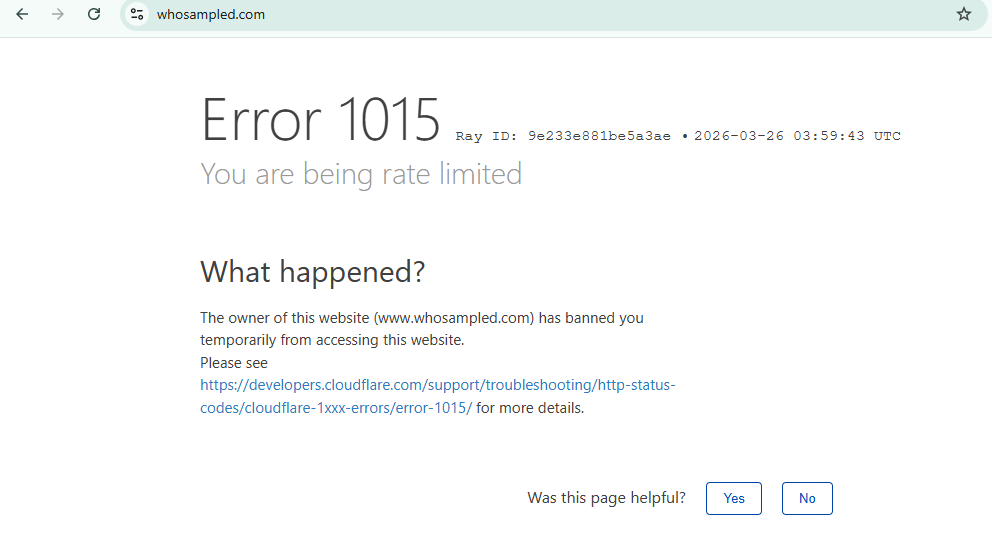Open site information icon in address bar

137,14
